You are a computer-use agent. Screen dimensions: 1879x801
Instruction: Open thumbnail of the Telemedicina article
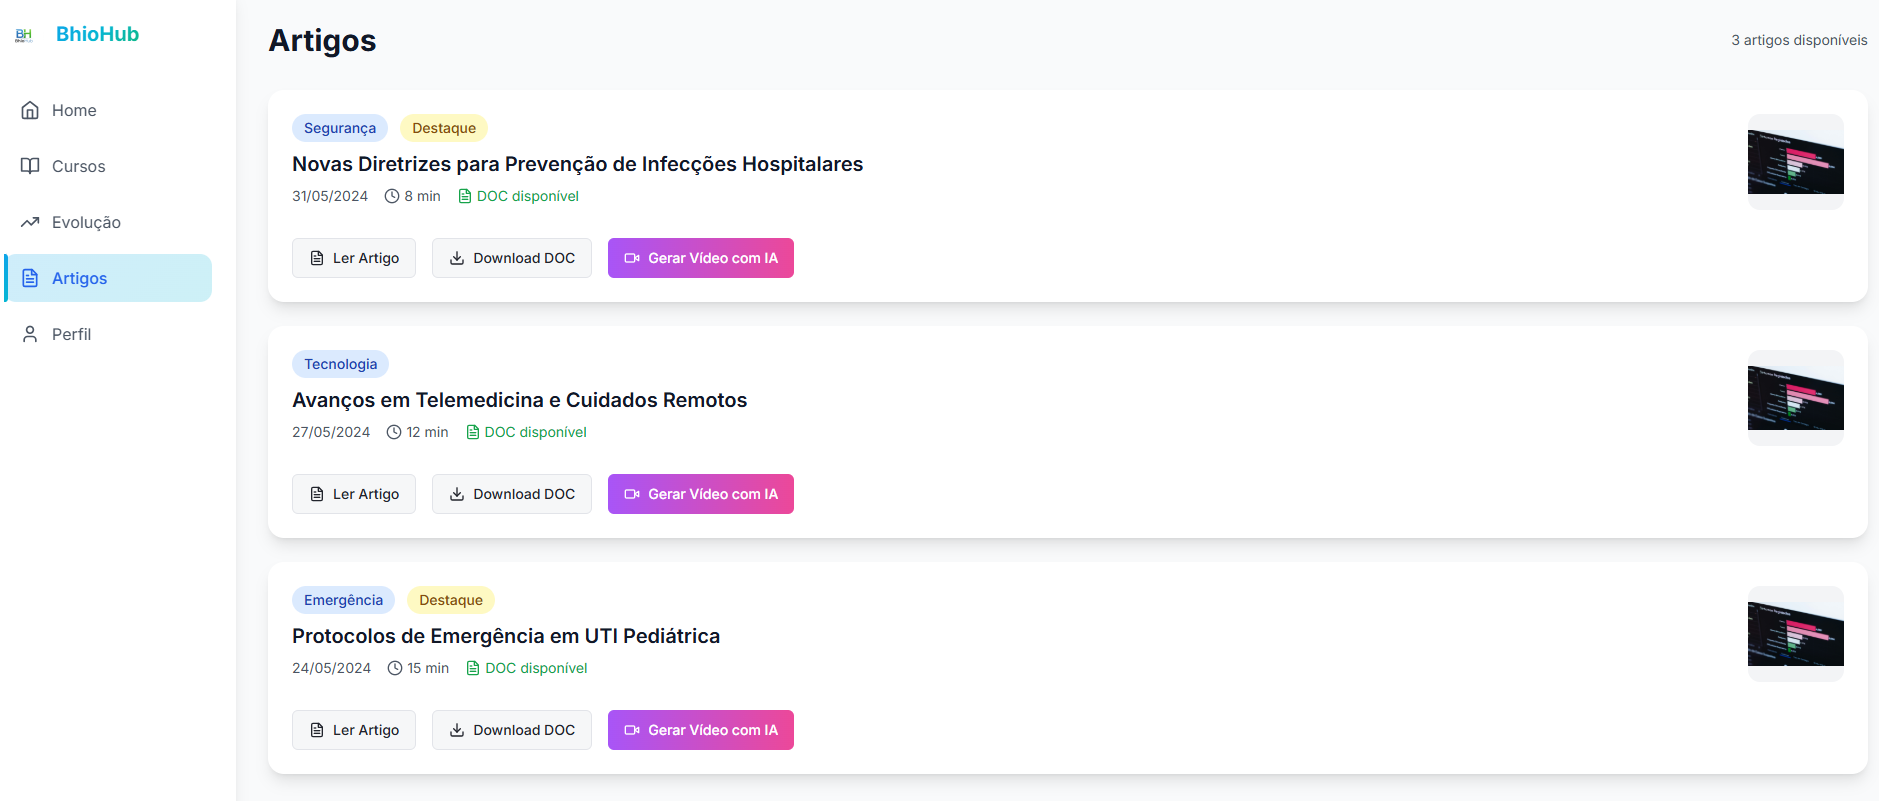click(x=1796, y=398)
